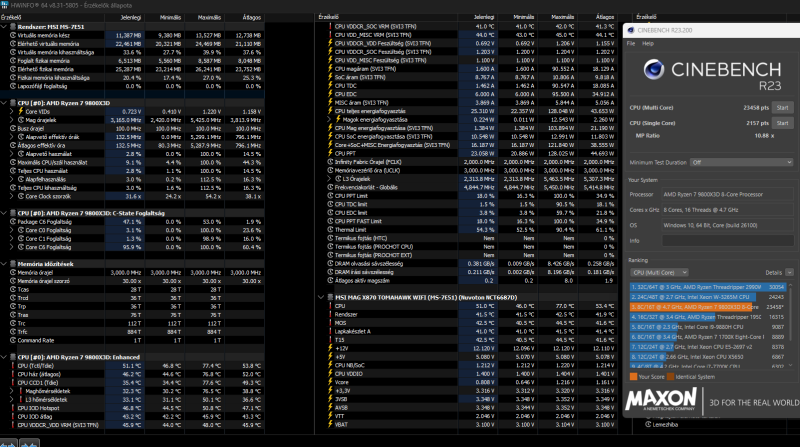Image resolution: width=800 pixels, height=447 pixels.
Task: Collapse the CPU [#0] AMD Ryzen 7 9800X3D group
Action: 4,103
